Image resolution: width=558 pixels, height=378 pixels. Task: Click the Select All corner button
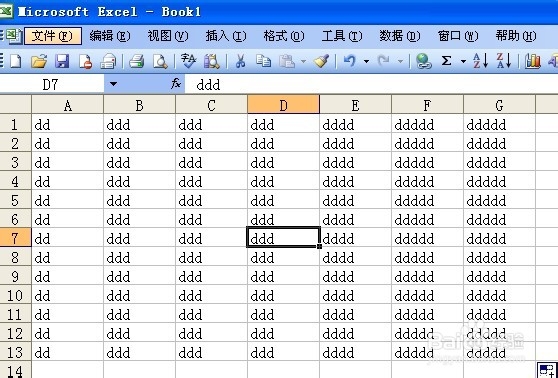(16, 104)
